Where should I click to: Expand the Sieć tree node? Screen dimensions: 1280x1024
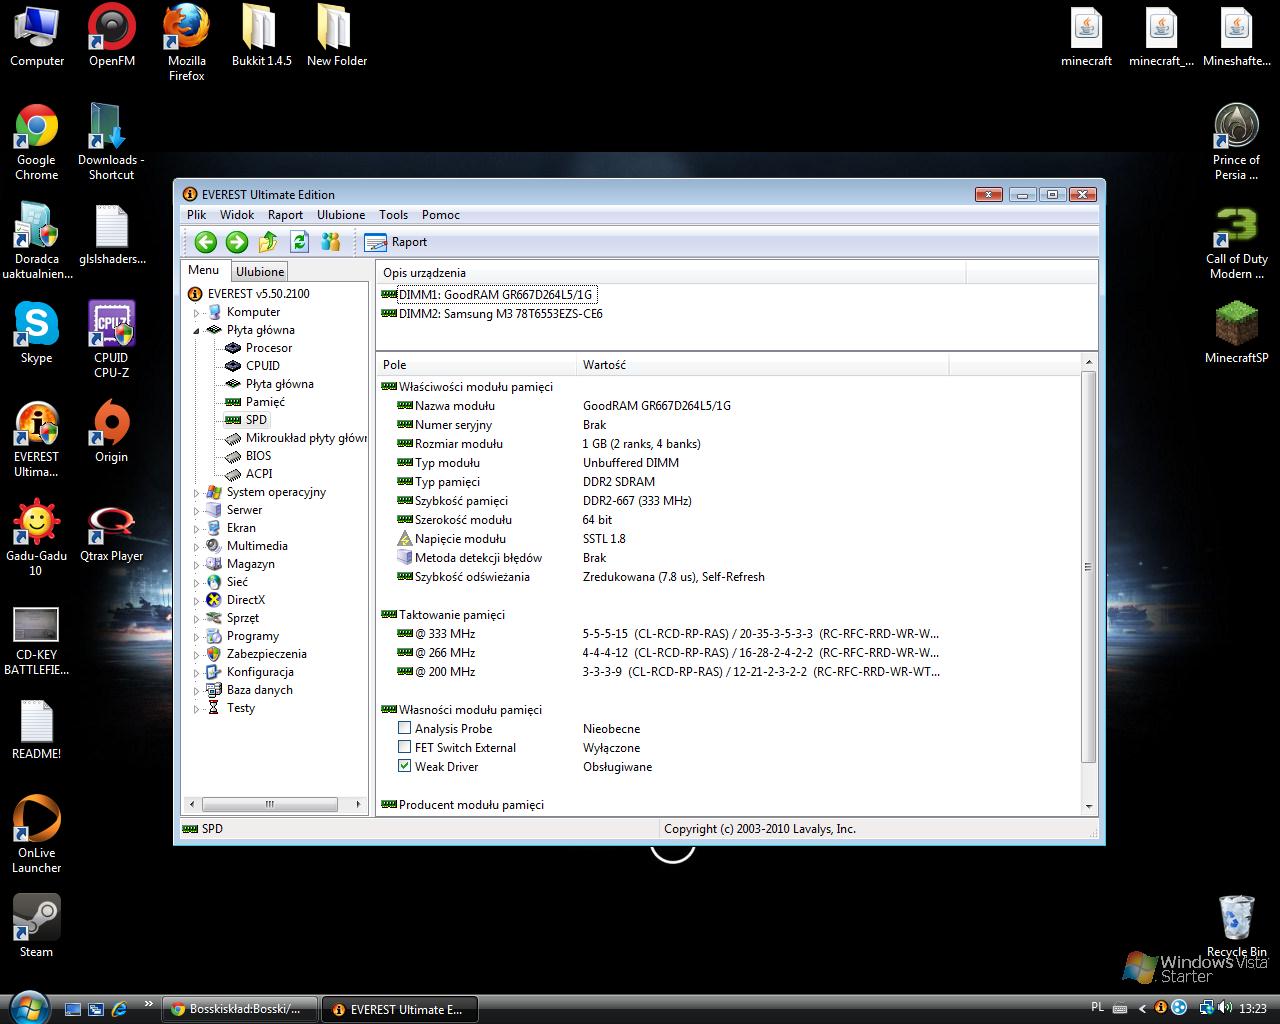coord(197,582)
